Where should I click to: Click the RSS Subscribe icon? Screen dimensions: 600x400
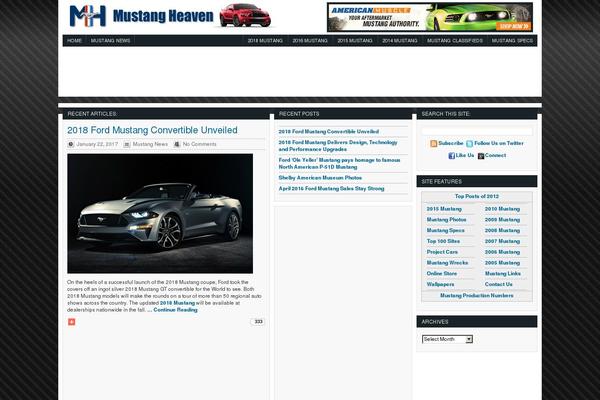(x=434, y=144)
